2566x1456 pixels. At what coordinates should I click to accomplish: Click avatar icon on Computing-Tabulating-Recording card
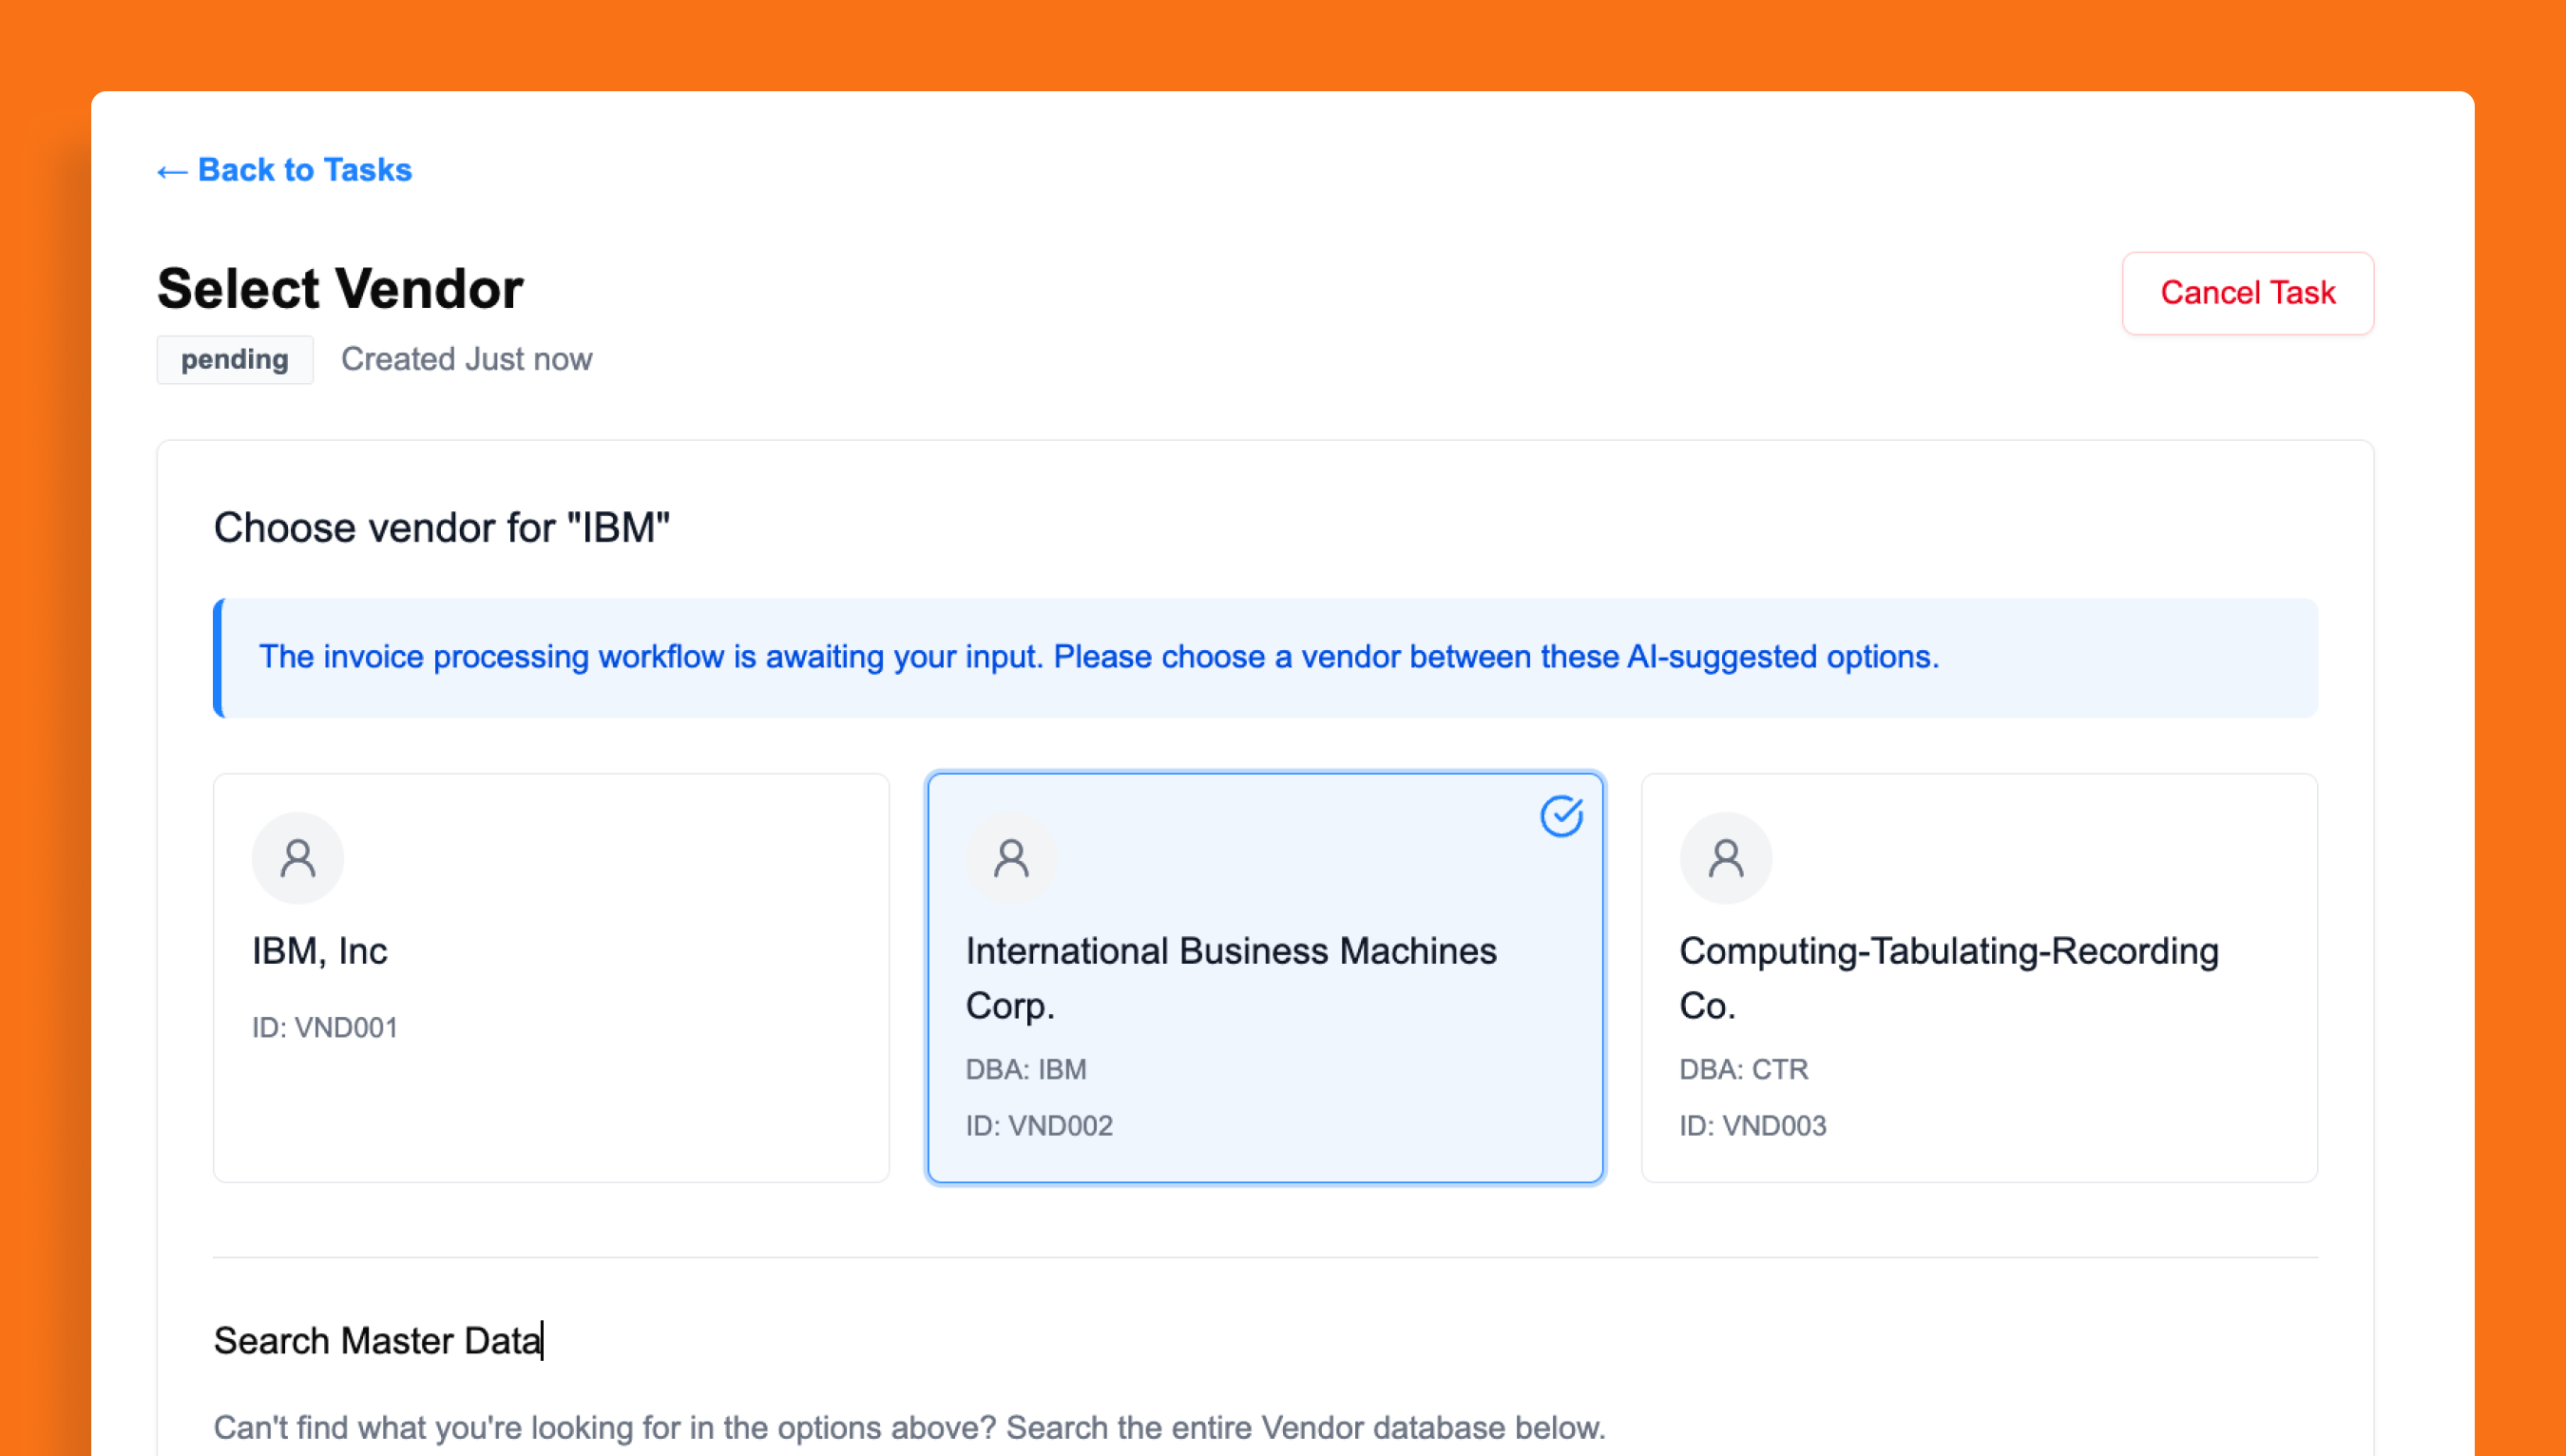[x=1725, y=858]
